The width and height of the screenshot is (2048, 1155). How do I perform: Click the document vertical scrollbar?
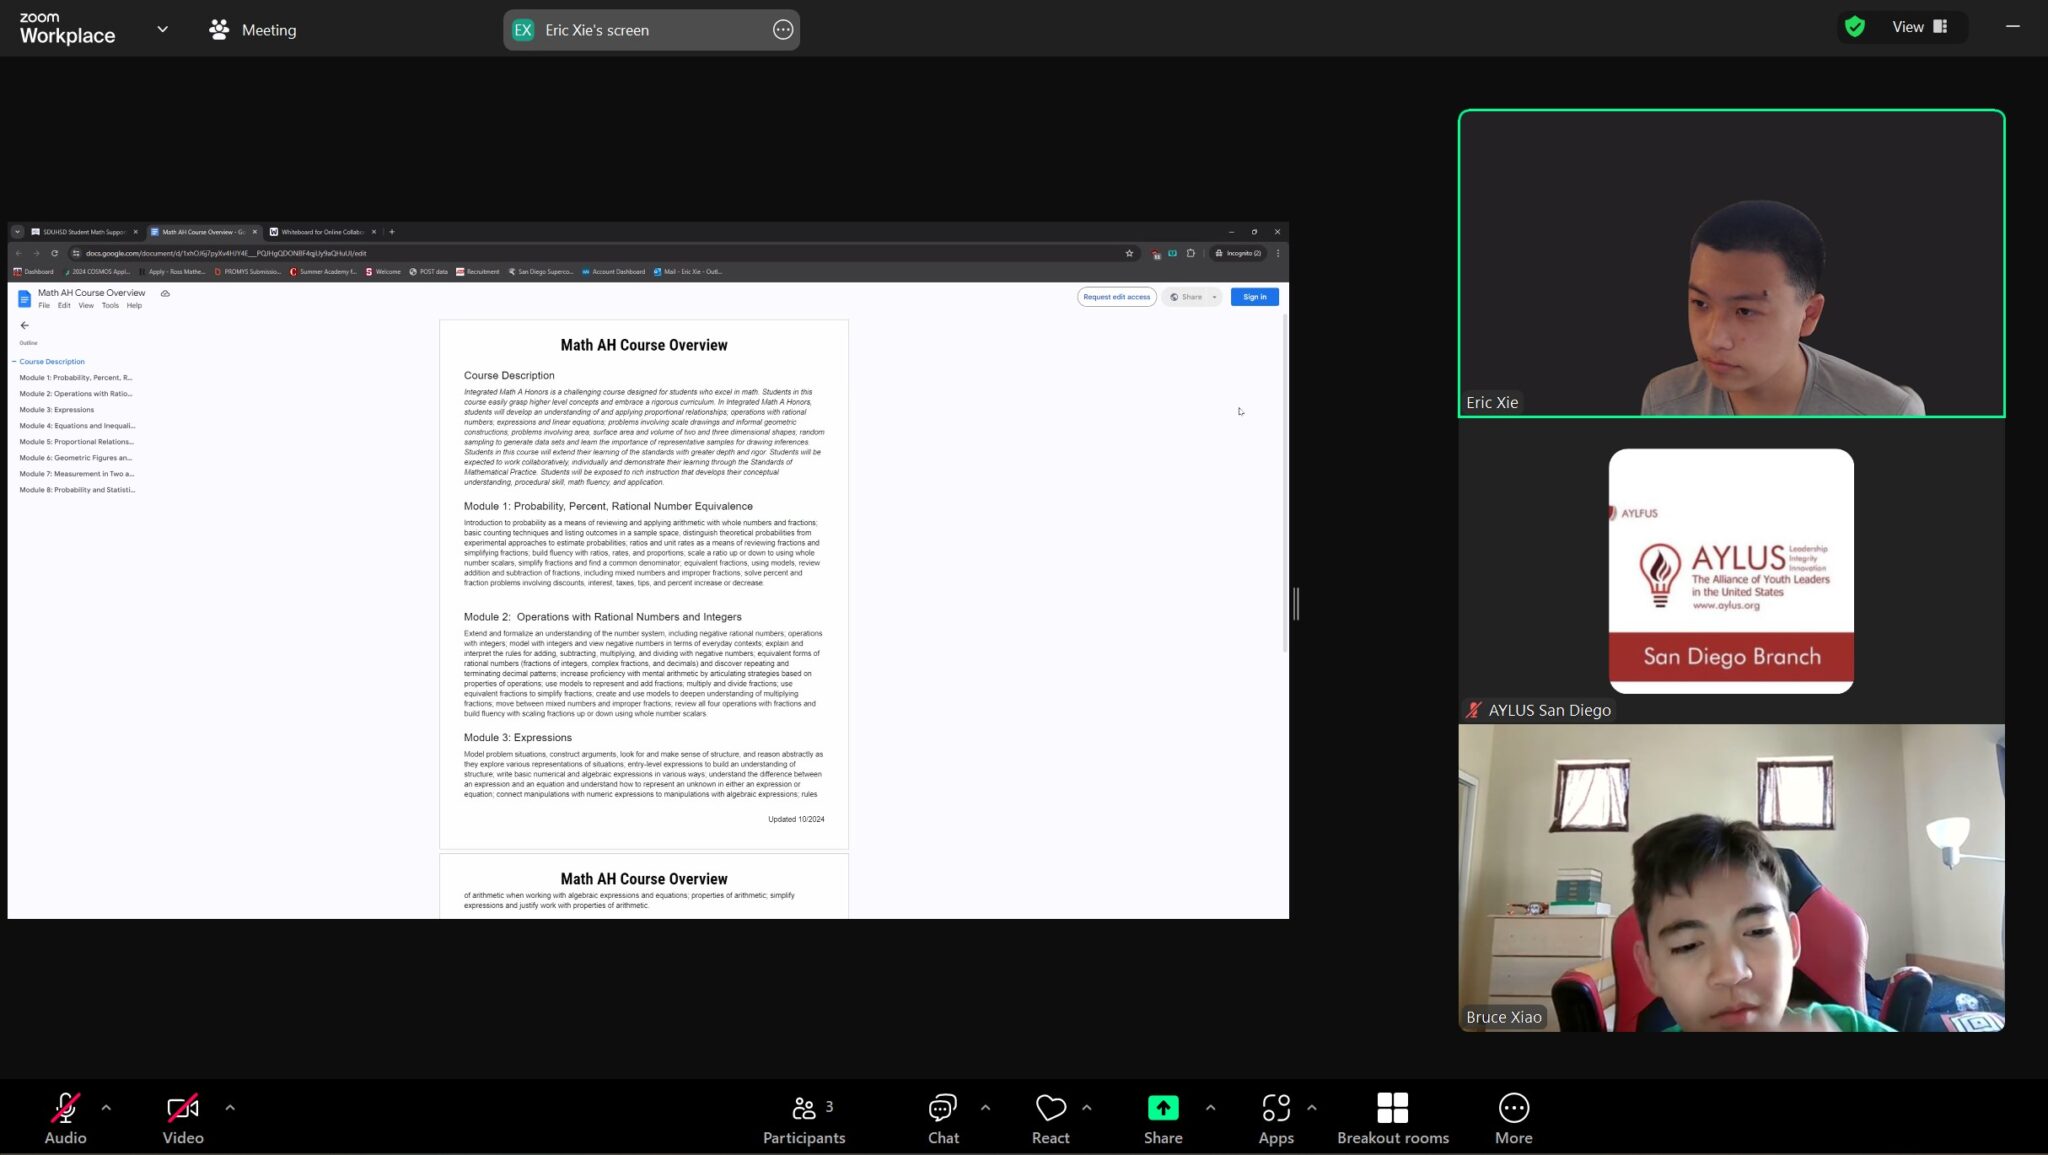[x=1284, y=484]
